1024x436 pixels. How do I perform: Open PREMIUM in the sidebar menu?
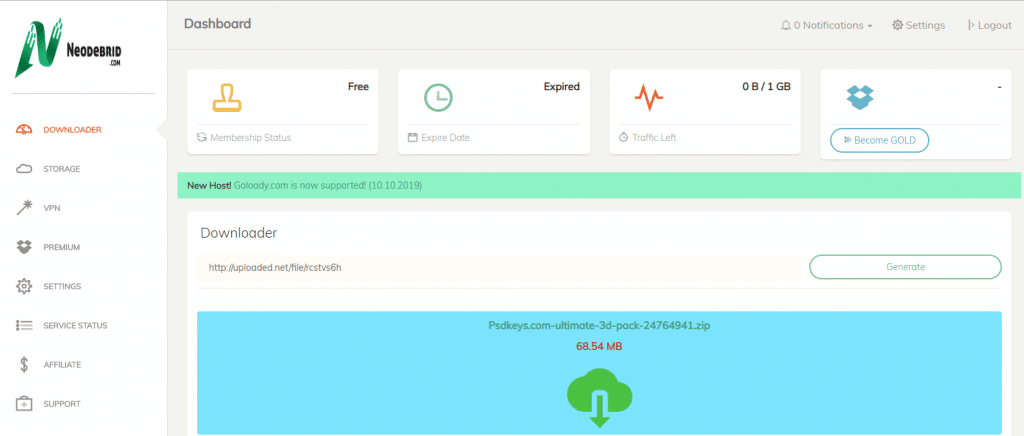(61, 247)
